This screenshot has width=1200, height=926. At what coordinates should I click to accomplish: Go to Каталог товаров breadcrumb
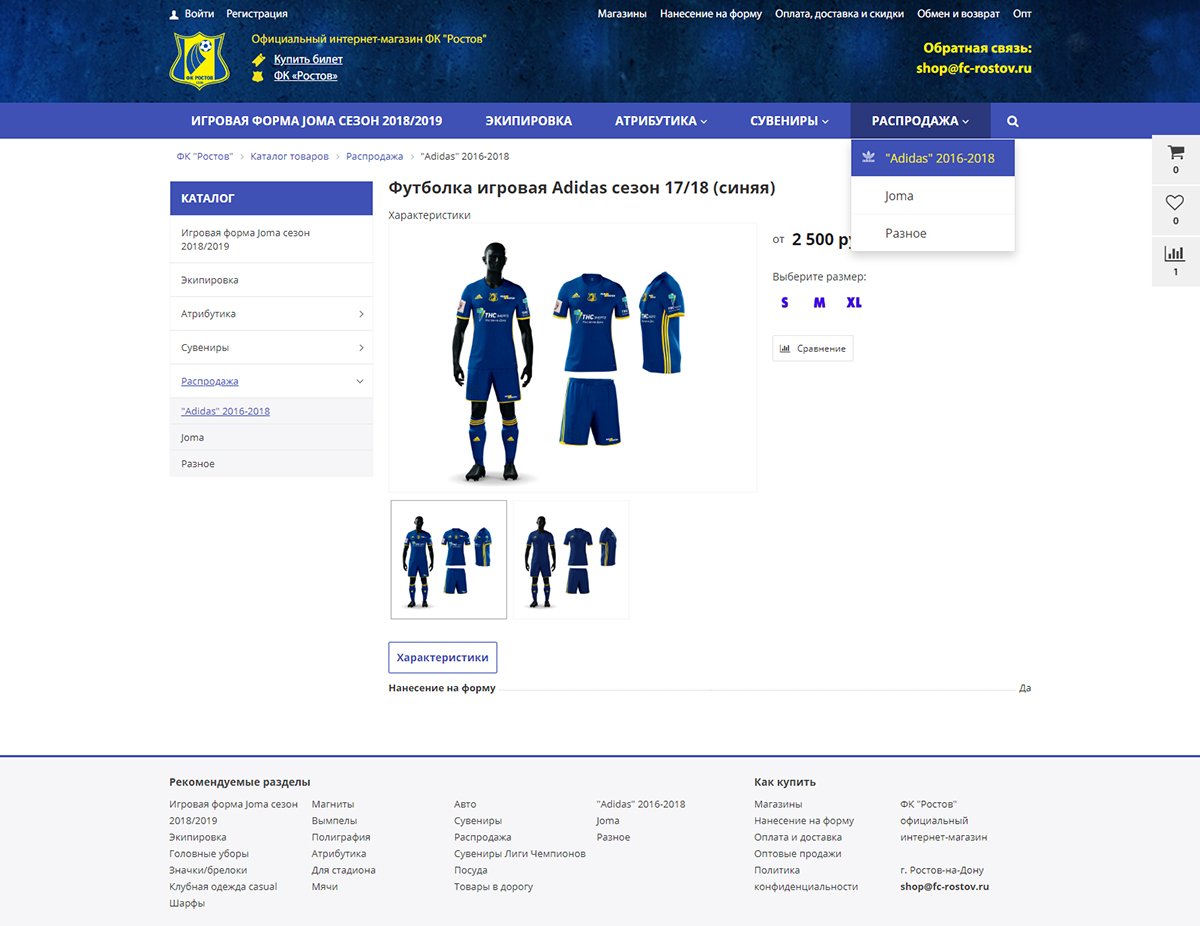pyautogui.click(x=289, y=156)
